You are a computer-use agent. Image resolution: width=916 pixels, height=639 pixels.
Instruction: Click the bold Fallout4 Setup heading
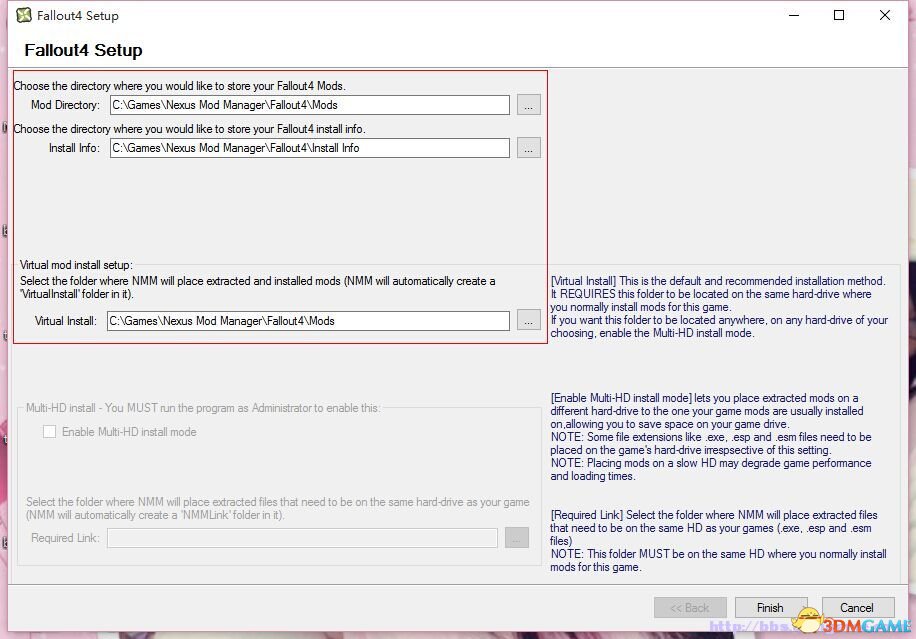tap(83, 50)
